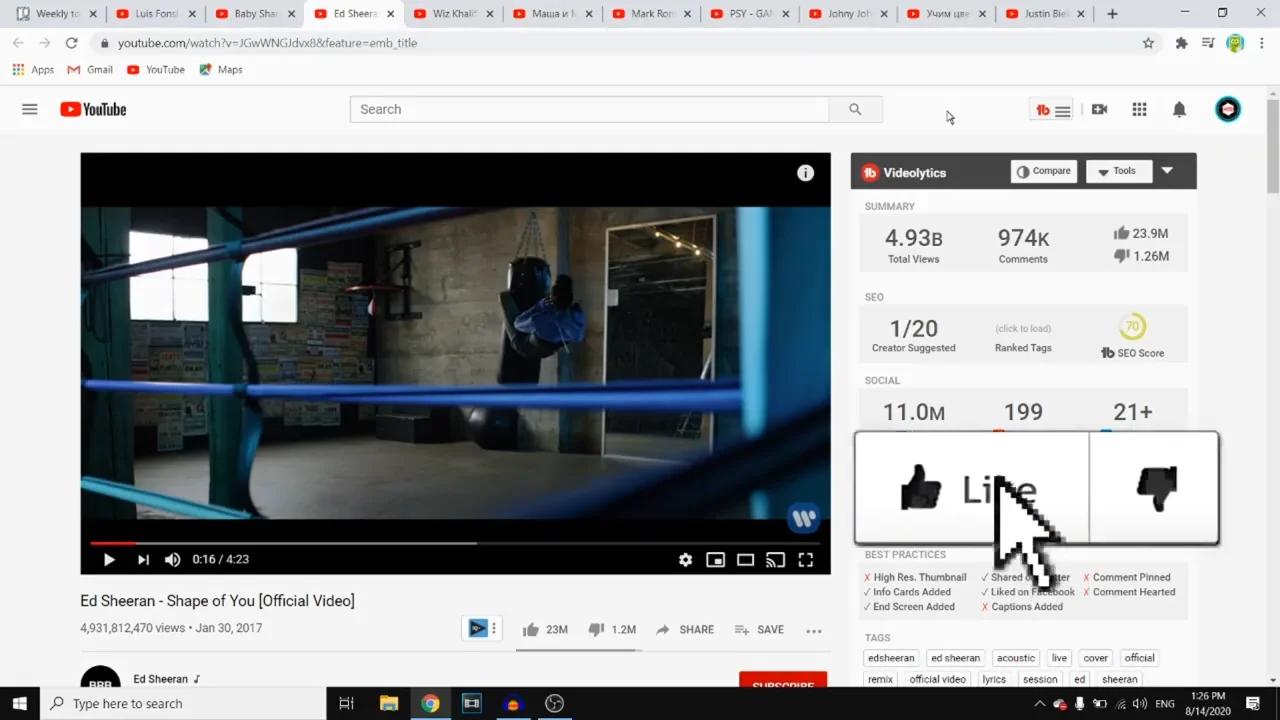Open the Compare tool in Videolytics

click(x=1043, y=170)
